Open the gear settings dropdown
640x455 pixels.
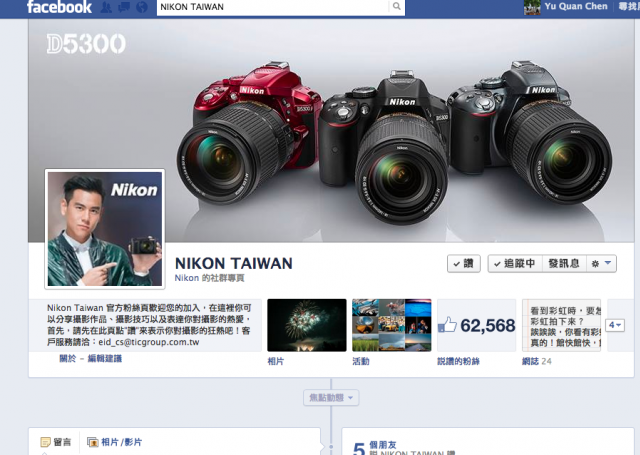click(x=601, y=264)
